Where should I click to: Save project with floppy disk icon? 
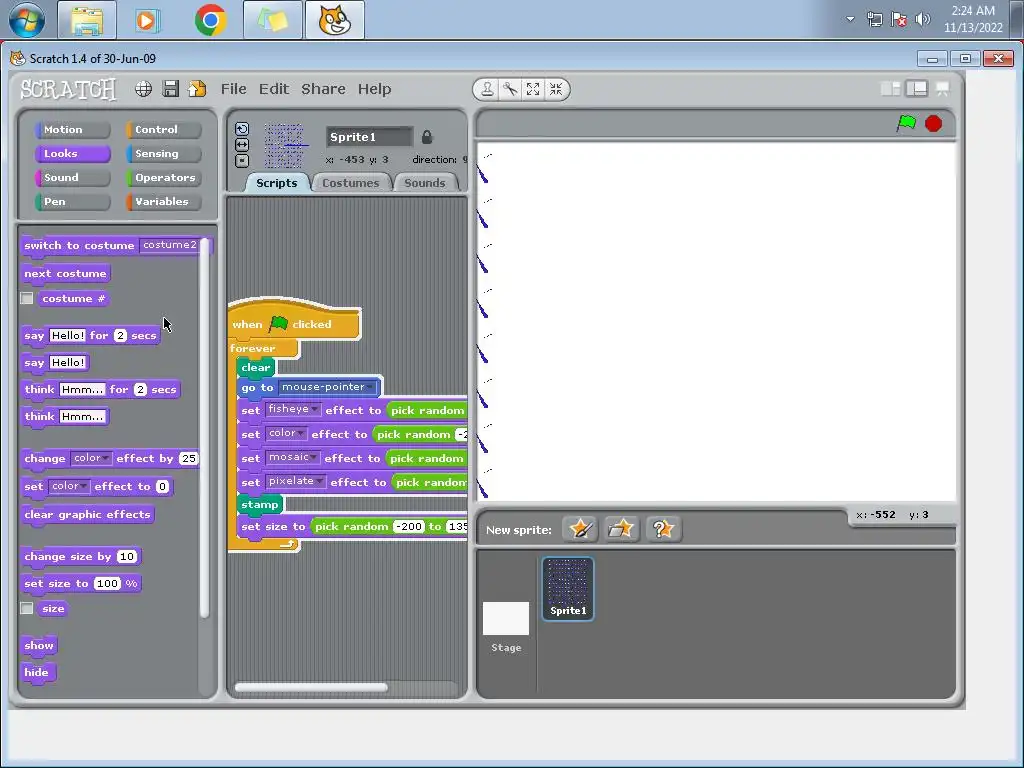(x=170, y=89)
